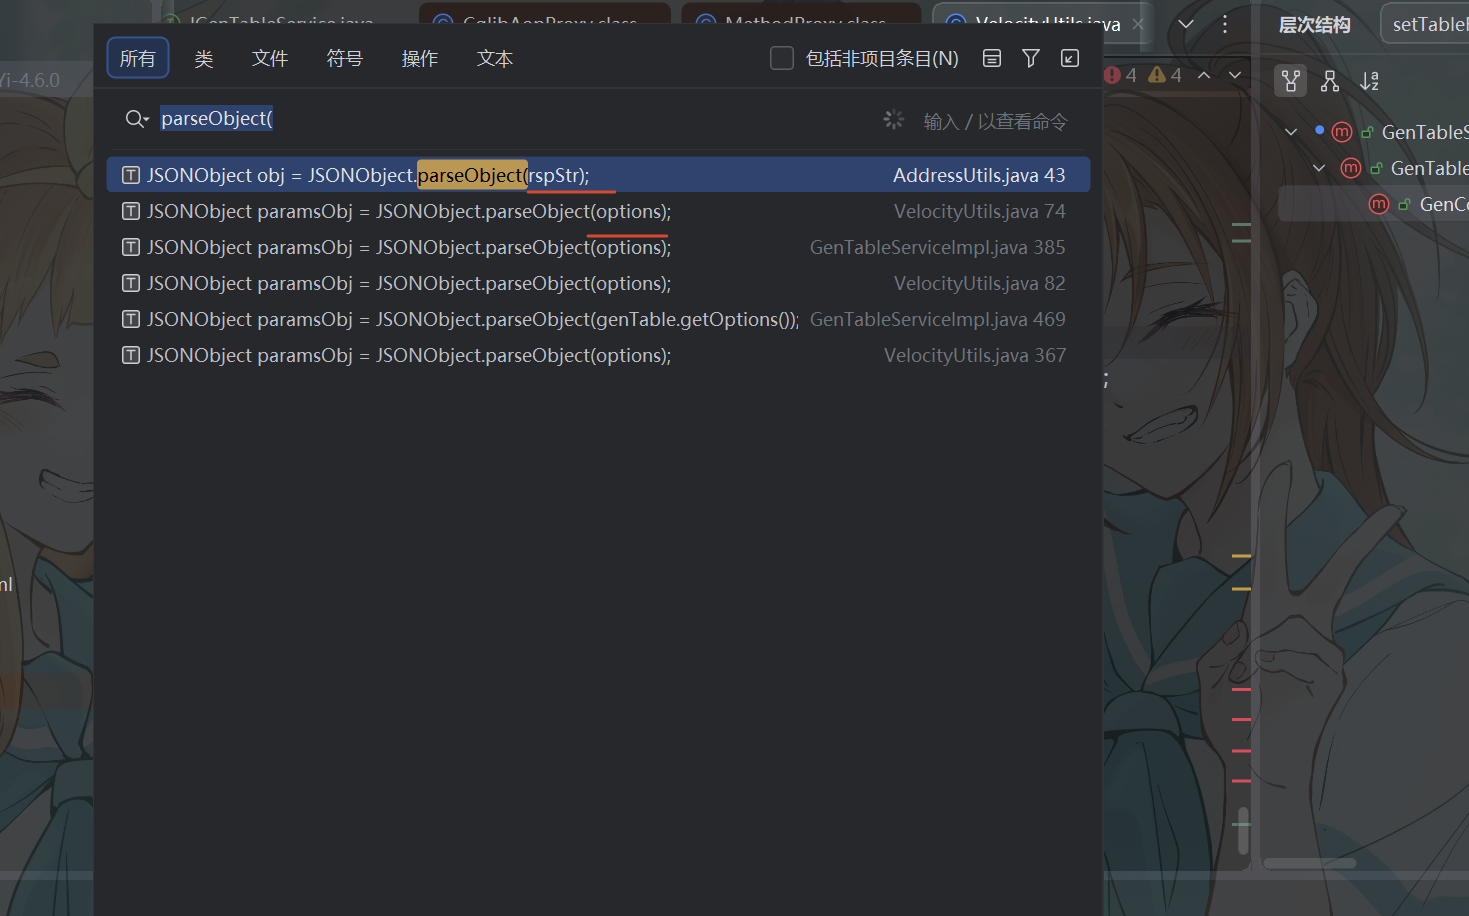The width and height of the screenshot is (1469, 916).
Task: Click the editor vertical scrollbar thumb
Action: click(1243, 830)
